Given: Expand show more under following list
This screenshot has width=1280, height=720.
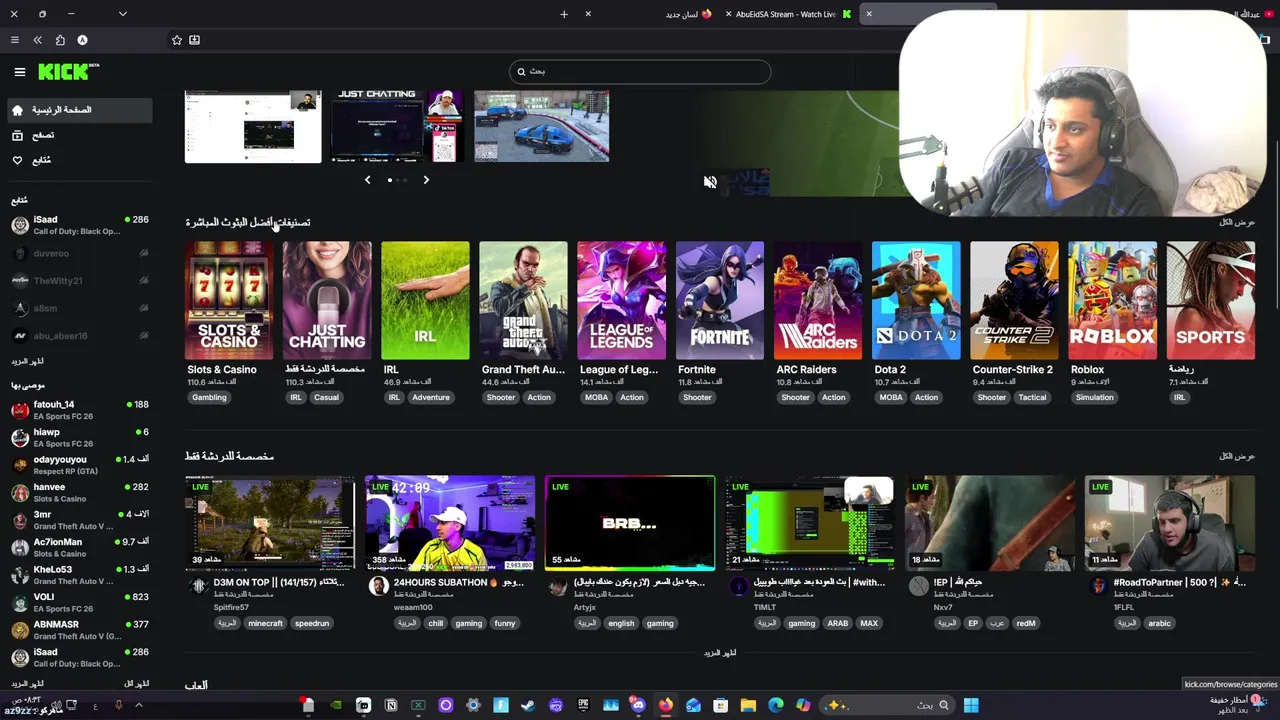Looking at the screenshot, I should (x=27, y=361).
